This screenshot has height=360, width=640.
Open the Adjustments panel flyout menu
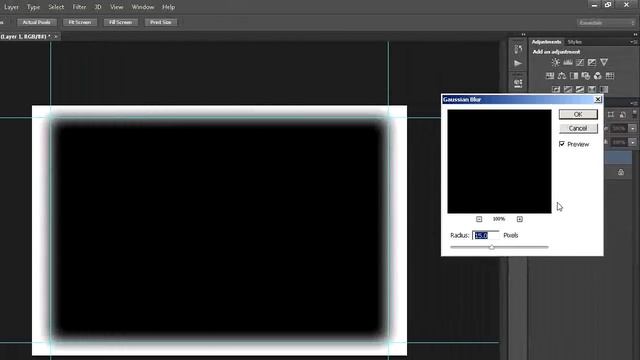[x=633, y=42]
